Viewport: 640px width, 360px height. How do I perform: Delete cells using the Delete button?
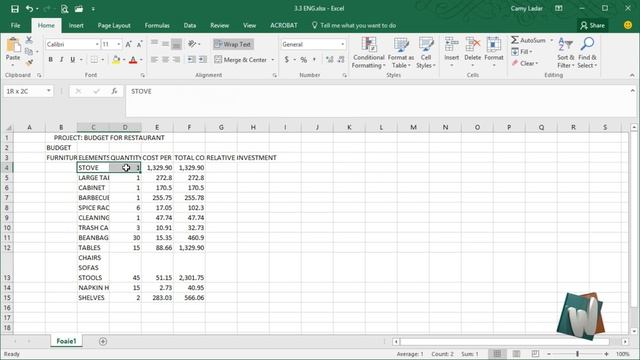click(473, 52)
